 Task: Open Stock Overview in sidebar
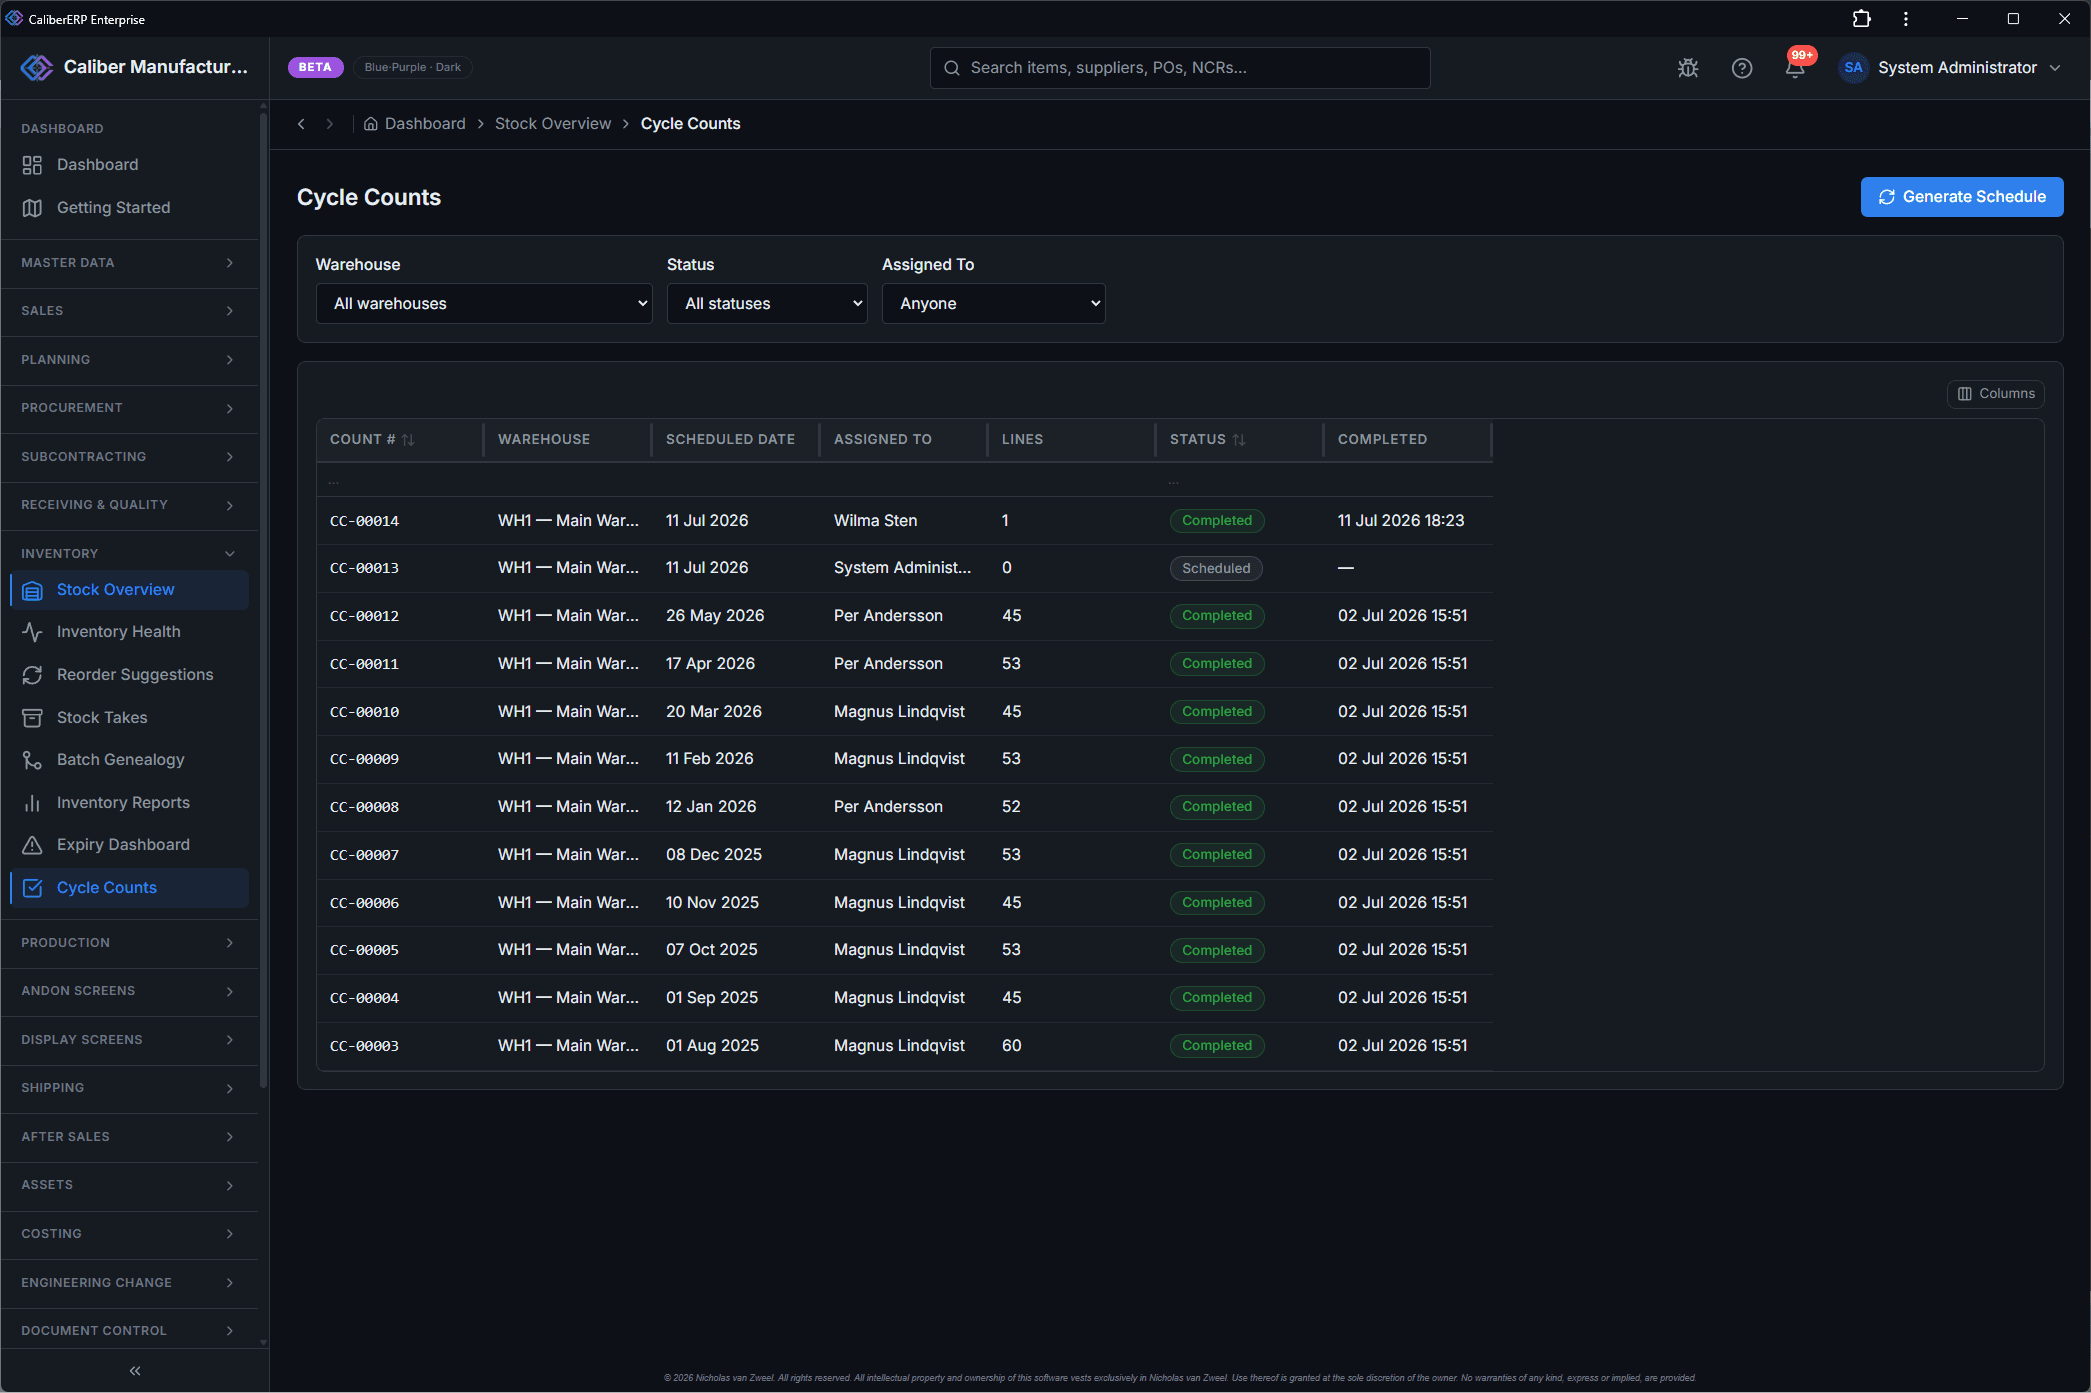pyautogui.click(x=130, y=590)
